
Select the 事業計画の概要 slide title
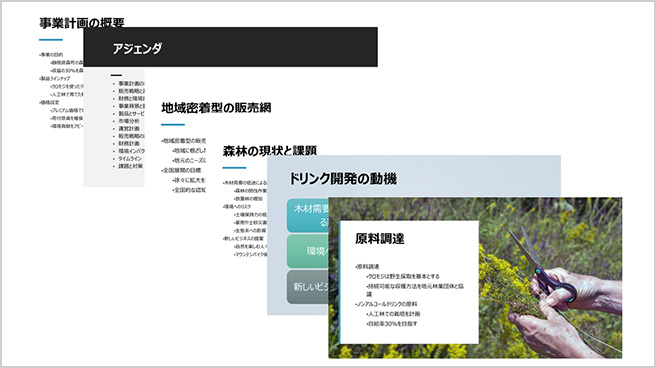click(82, 22)
